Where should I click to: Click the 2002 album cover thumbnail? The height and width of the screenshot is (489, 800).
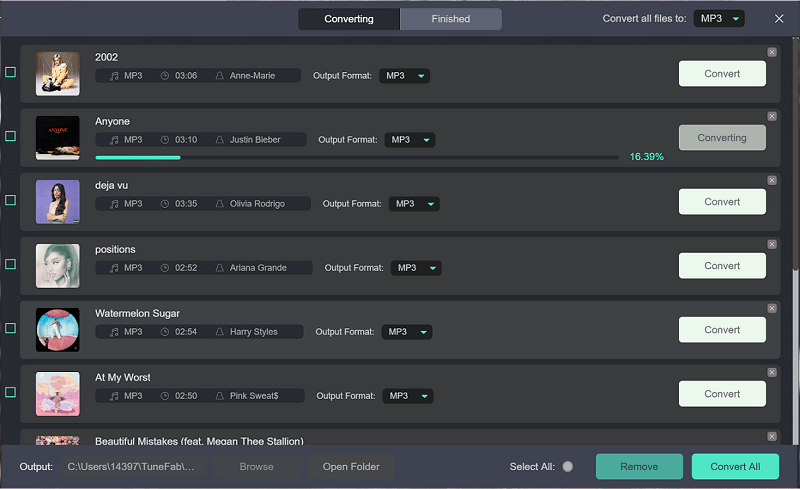[57, 74]
